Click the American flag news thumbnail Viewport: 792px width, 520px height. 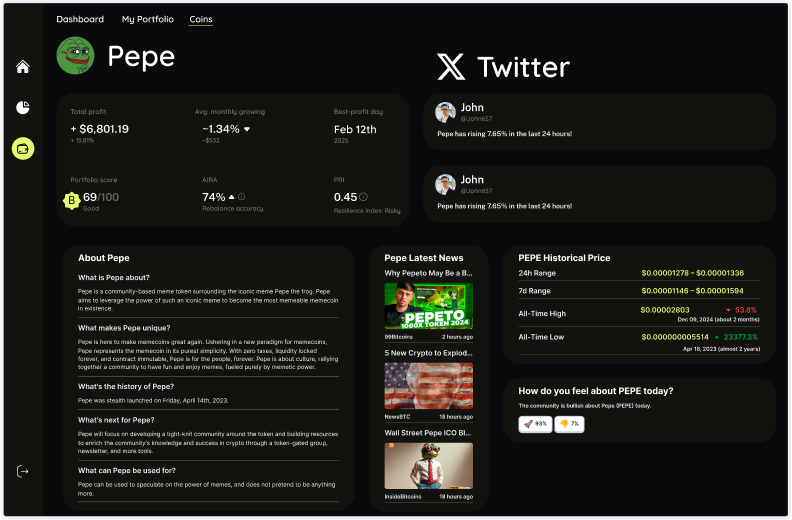pyautogui.click(x=428, y=386)
